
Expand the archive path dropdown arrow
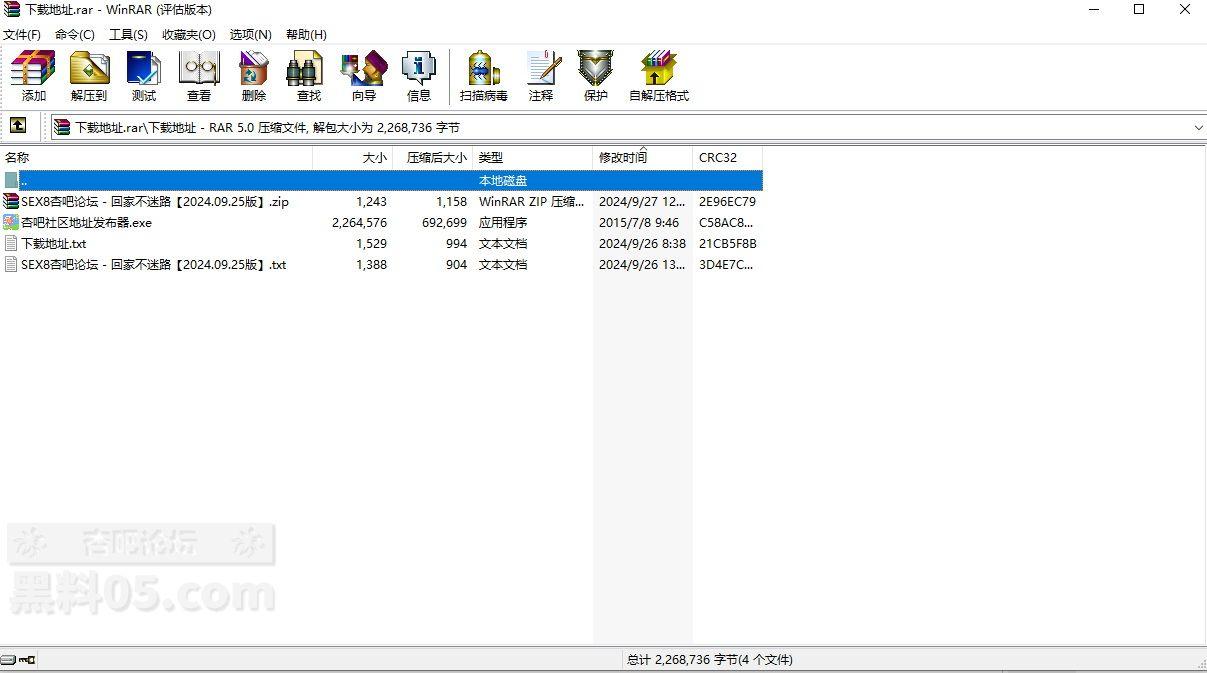tap(1198, 127)
